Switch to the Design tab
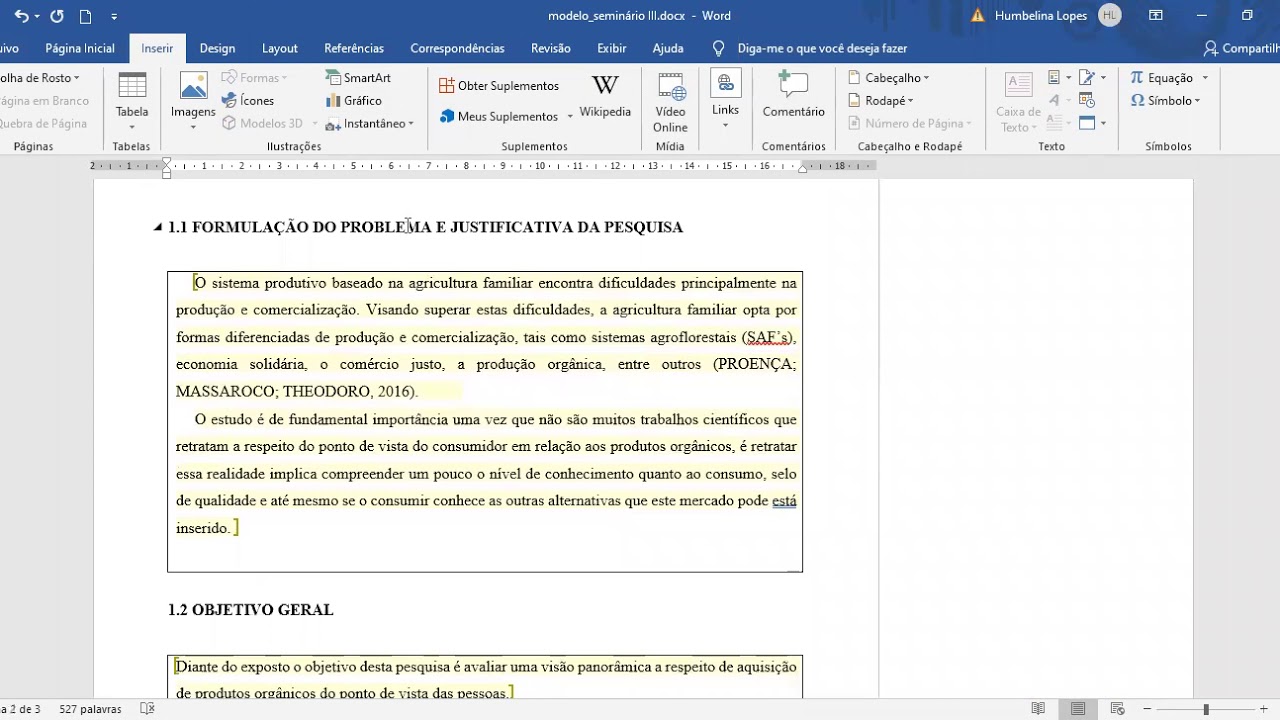Viewport: 1280px width, 720px height. [217, 48]
